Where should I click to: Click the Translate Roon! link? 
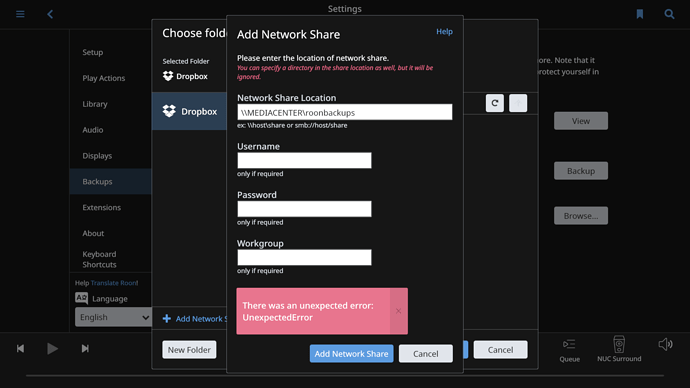pos(114,283)
